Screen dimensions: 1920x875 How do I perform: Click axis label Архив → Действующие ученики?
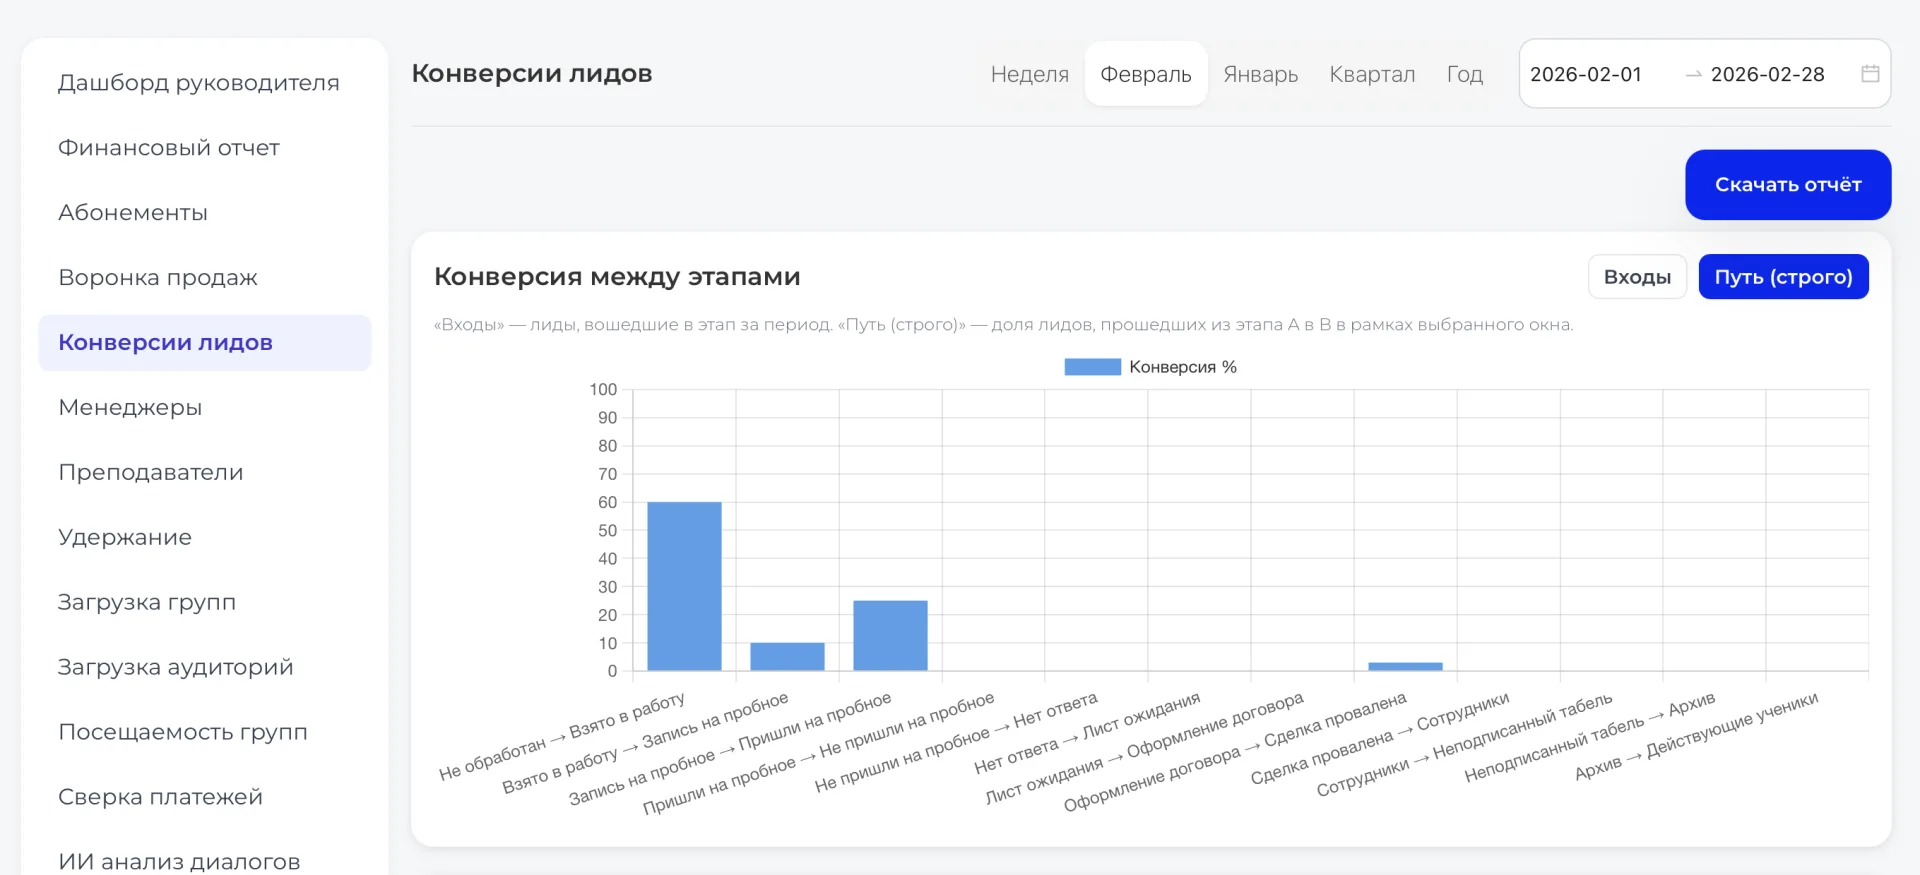point(1696,736)
